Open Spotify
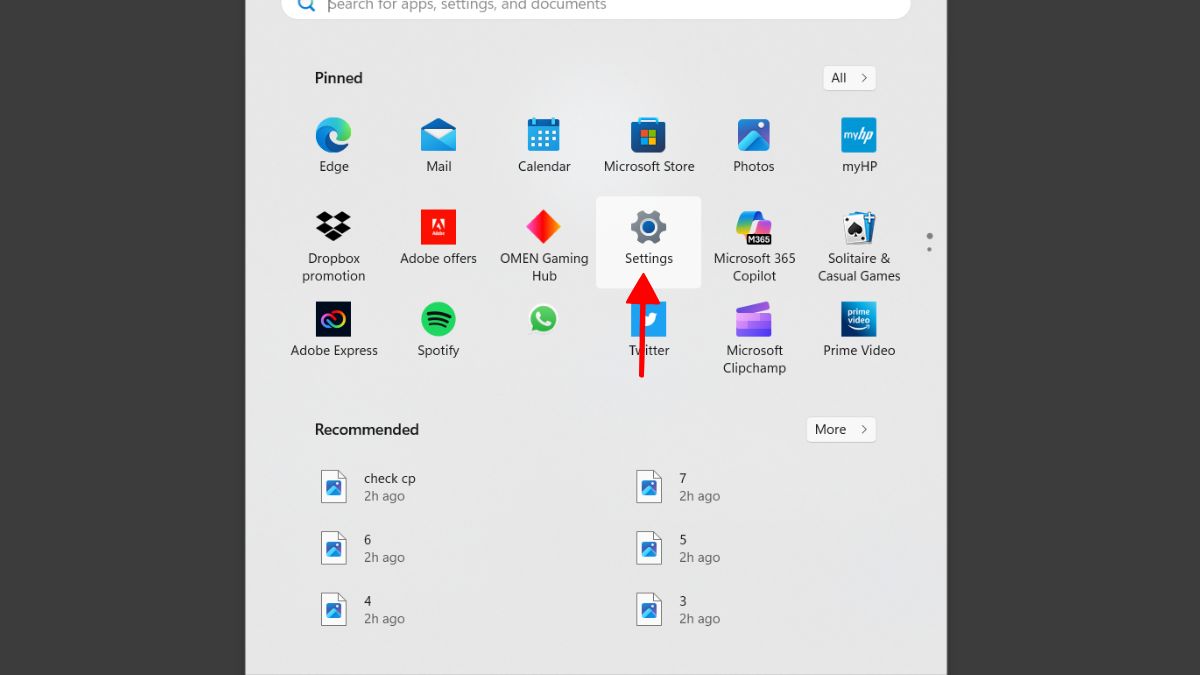Screen dimensions: 1200x675 pos(438,329)
